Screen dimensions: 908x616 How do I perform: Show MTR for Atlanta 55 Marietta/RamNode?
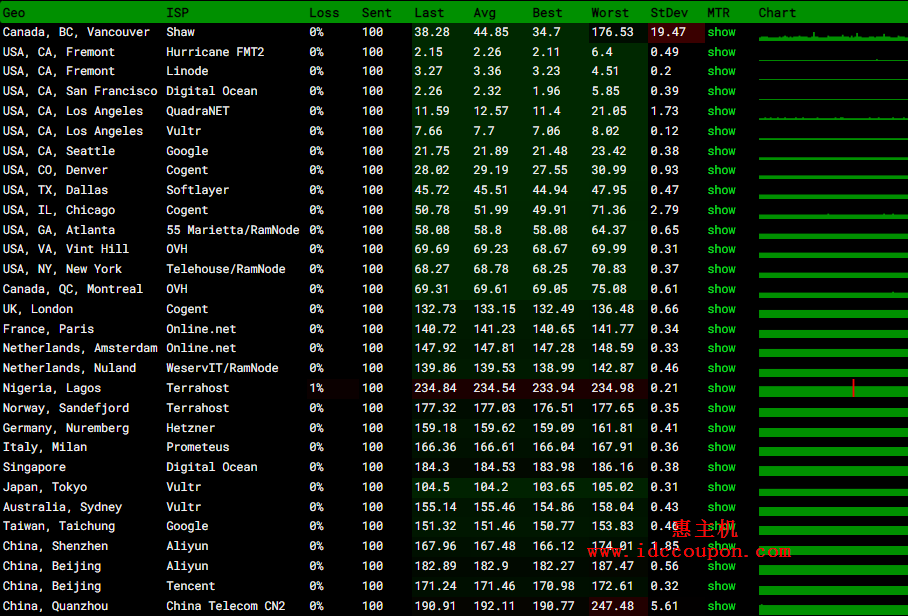pos(722,230)
